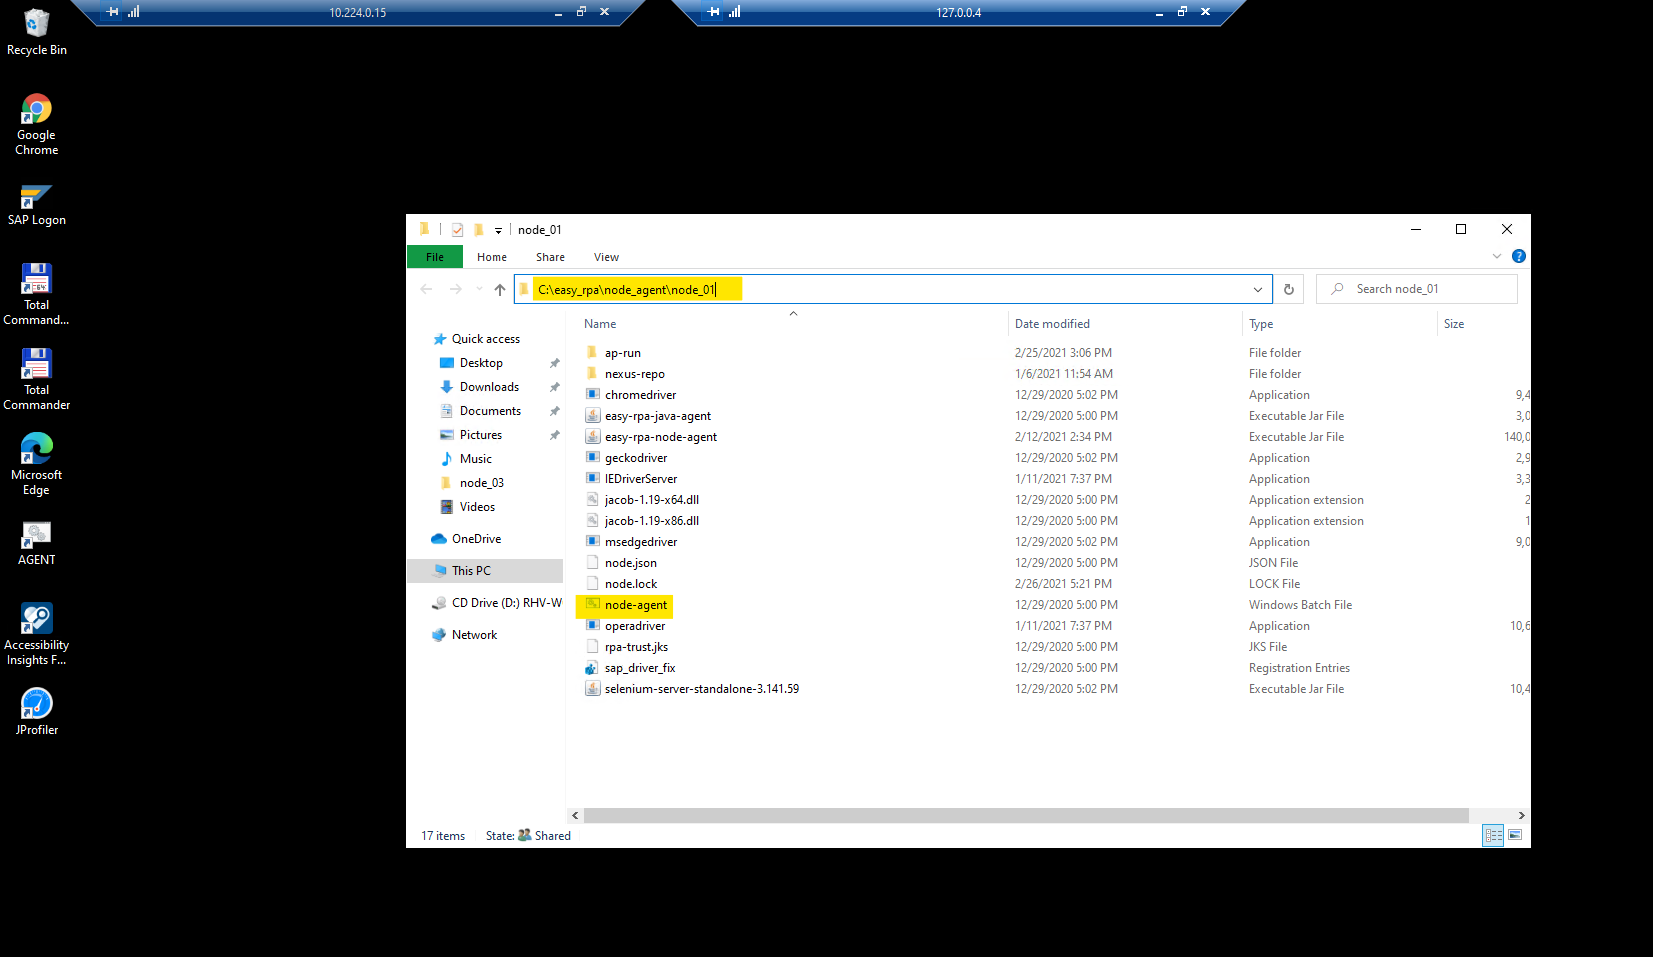Screen dimensions: 1653x957
Task: Switch to large icons view in status bar
Action: point(1515,835)
